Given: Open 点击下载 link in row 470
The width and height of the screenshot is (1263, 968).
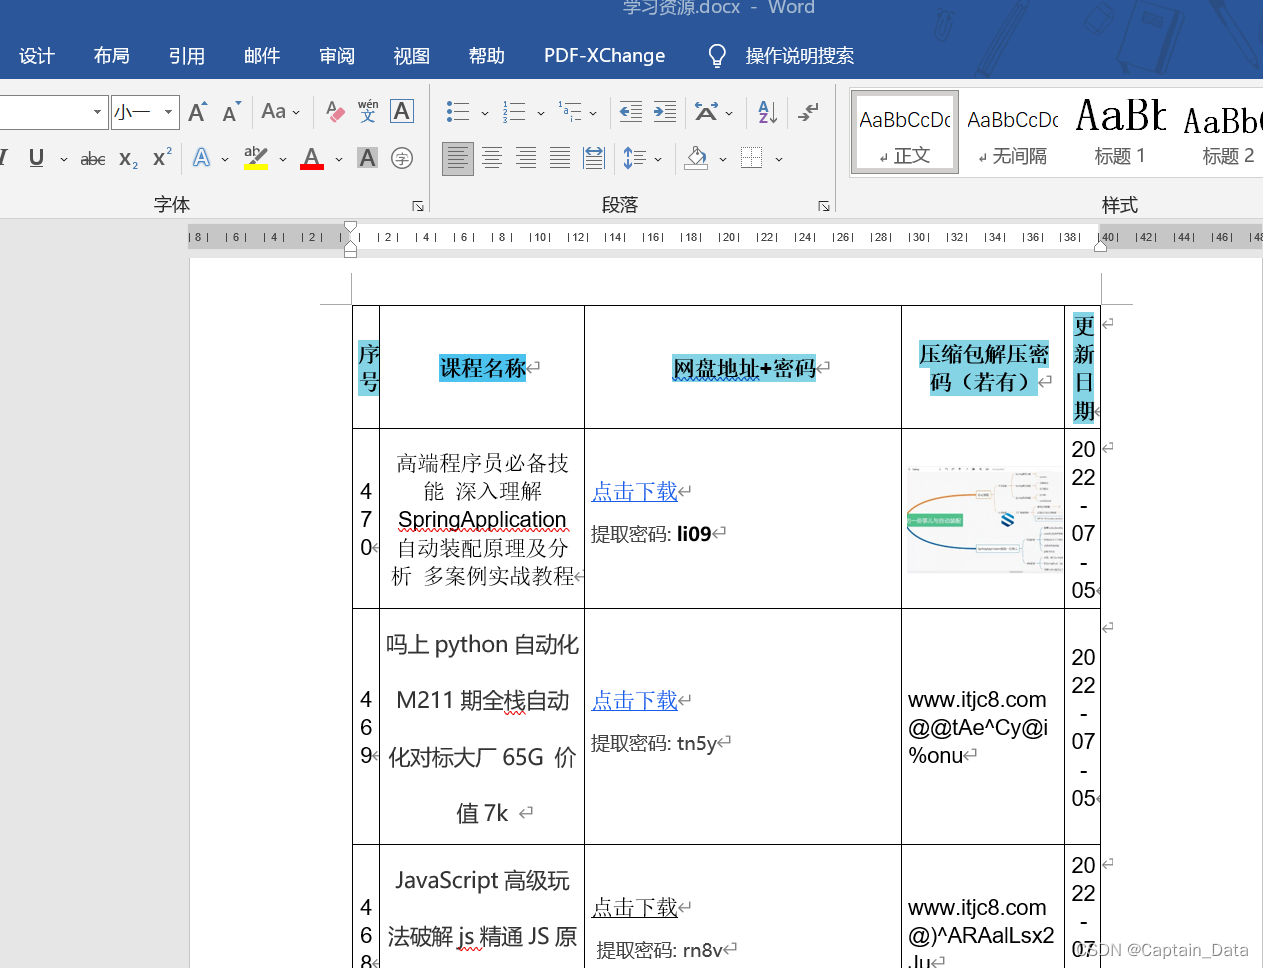Looking at the screenshot, I should [x=635, y=492].
